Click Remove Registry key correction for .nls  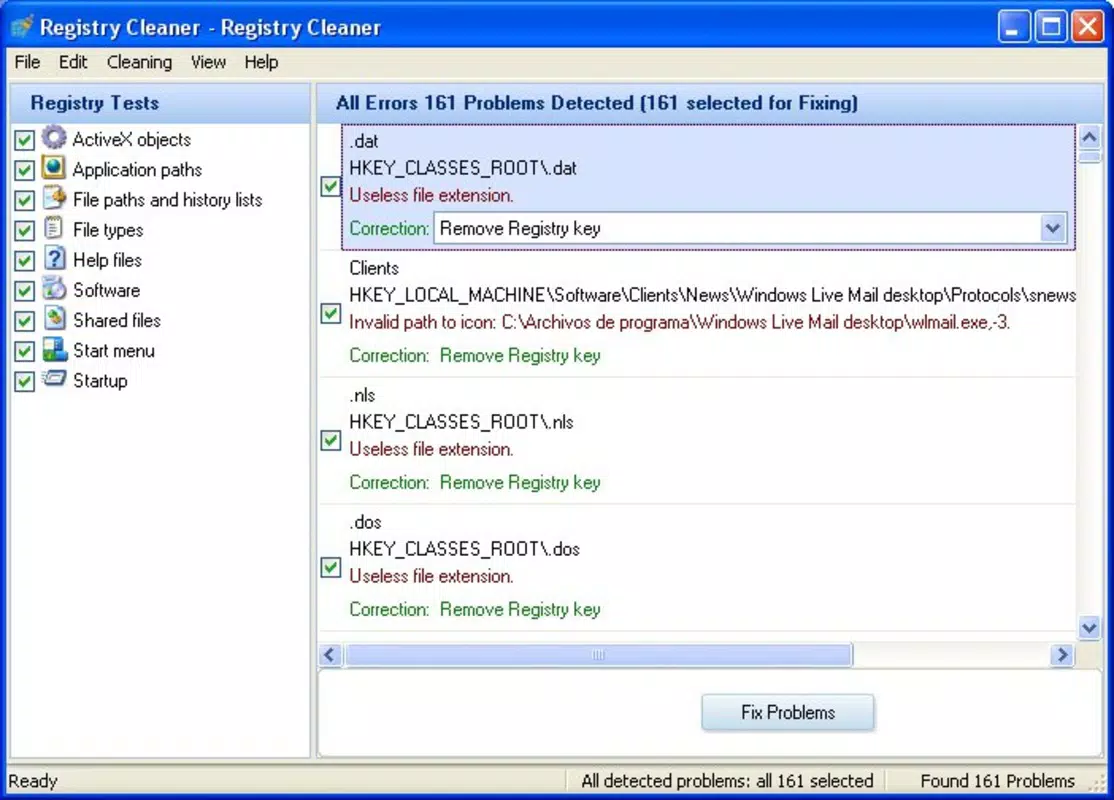pyautogui.click(x=520, y=483)
